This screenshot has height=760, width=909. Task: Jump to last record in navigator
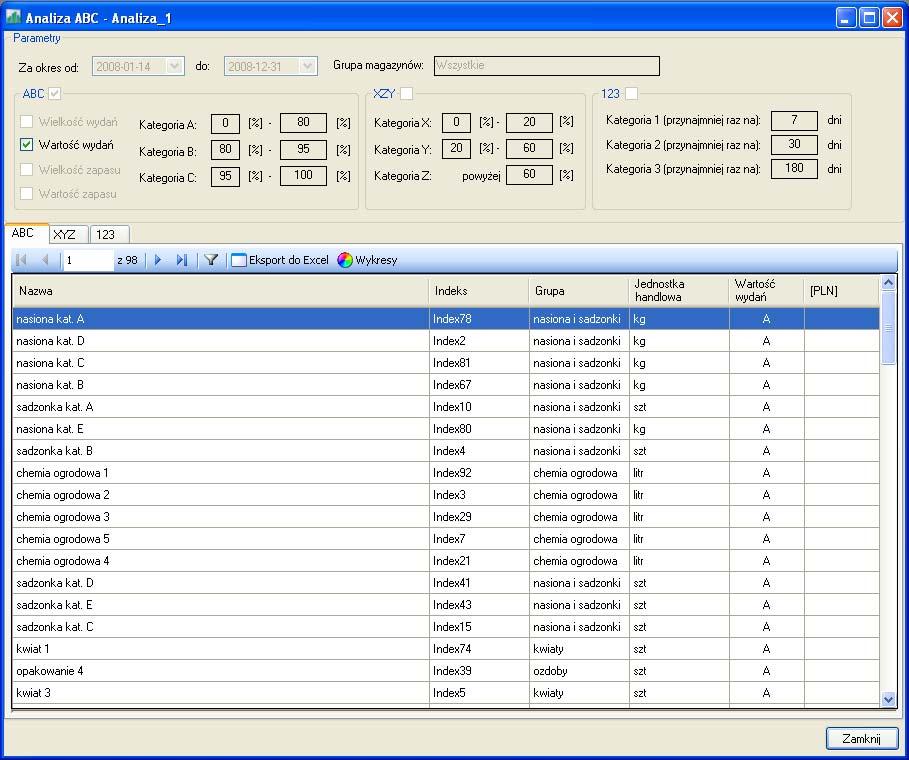181,260
